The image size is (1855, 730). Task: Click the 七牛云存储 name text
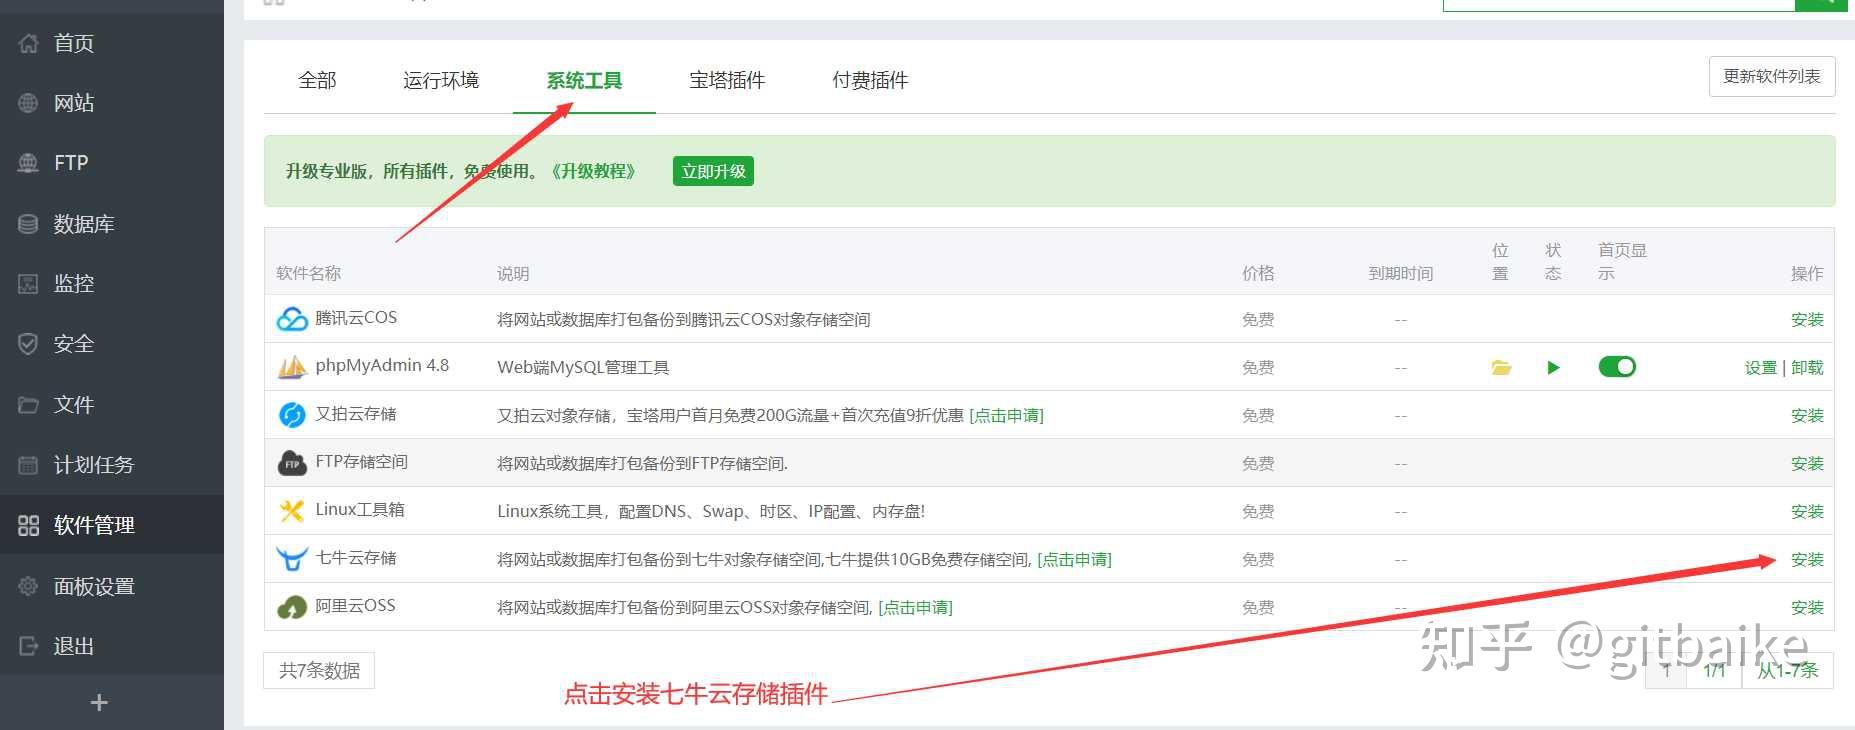[x=356, y=557]
